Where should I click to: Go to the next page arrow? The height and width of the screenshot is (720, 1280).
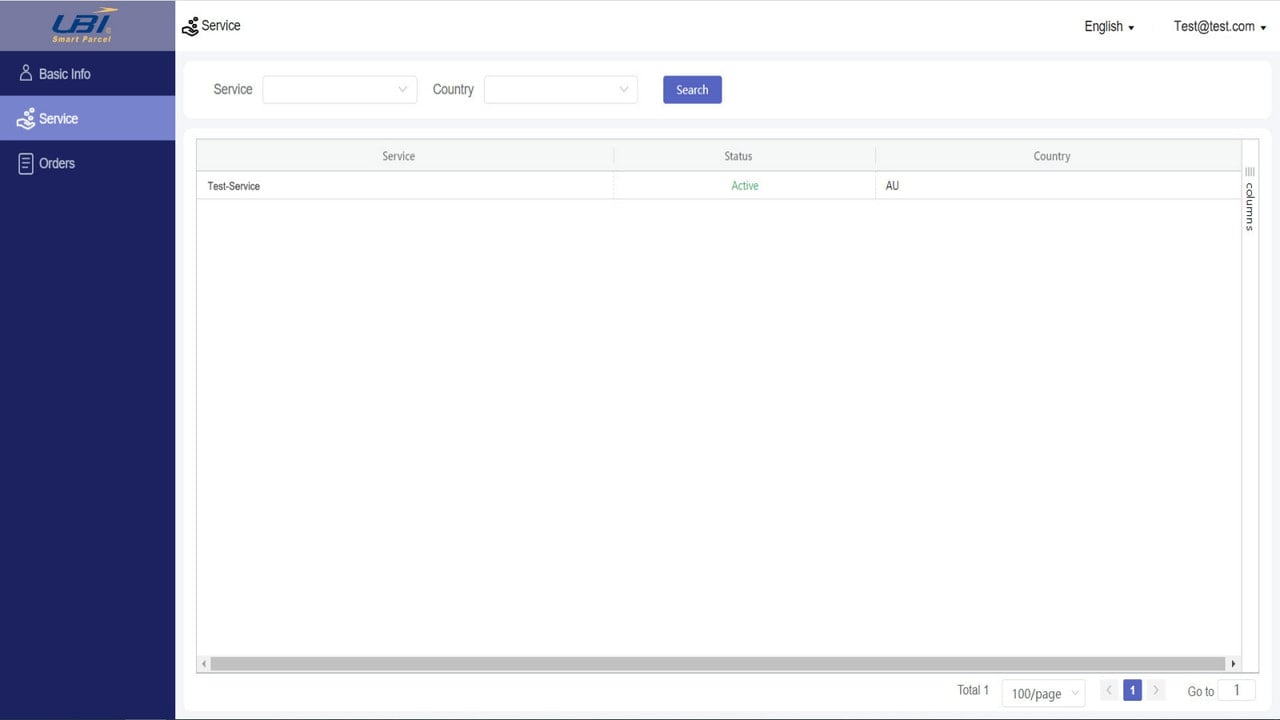point(1156,690)
